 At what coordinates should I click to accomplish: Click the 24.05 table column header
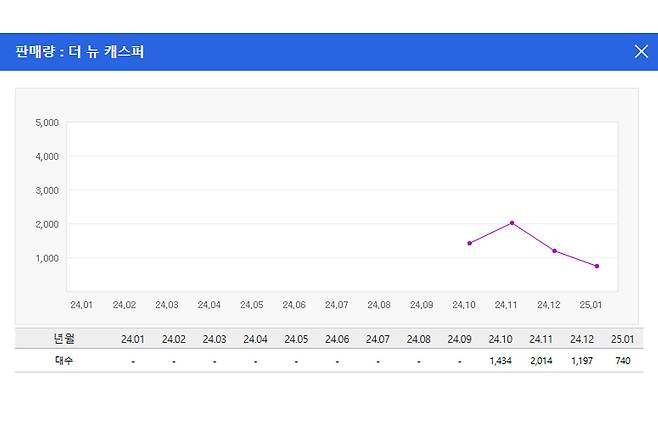coord(296,339)
